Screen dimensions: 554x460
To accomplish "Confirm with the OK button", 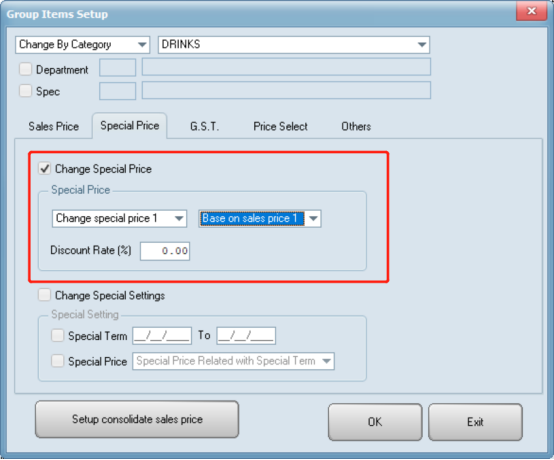I will (375, 422).
